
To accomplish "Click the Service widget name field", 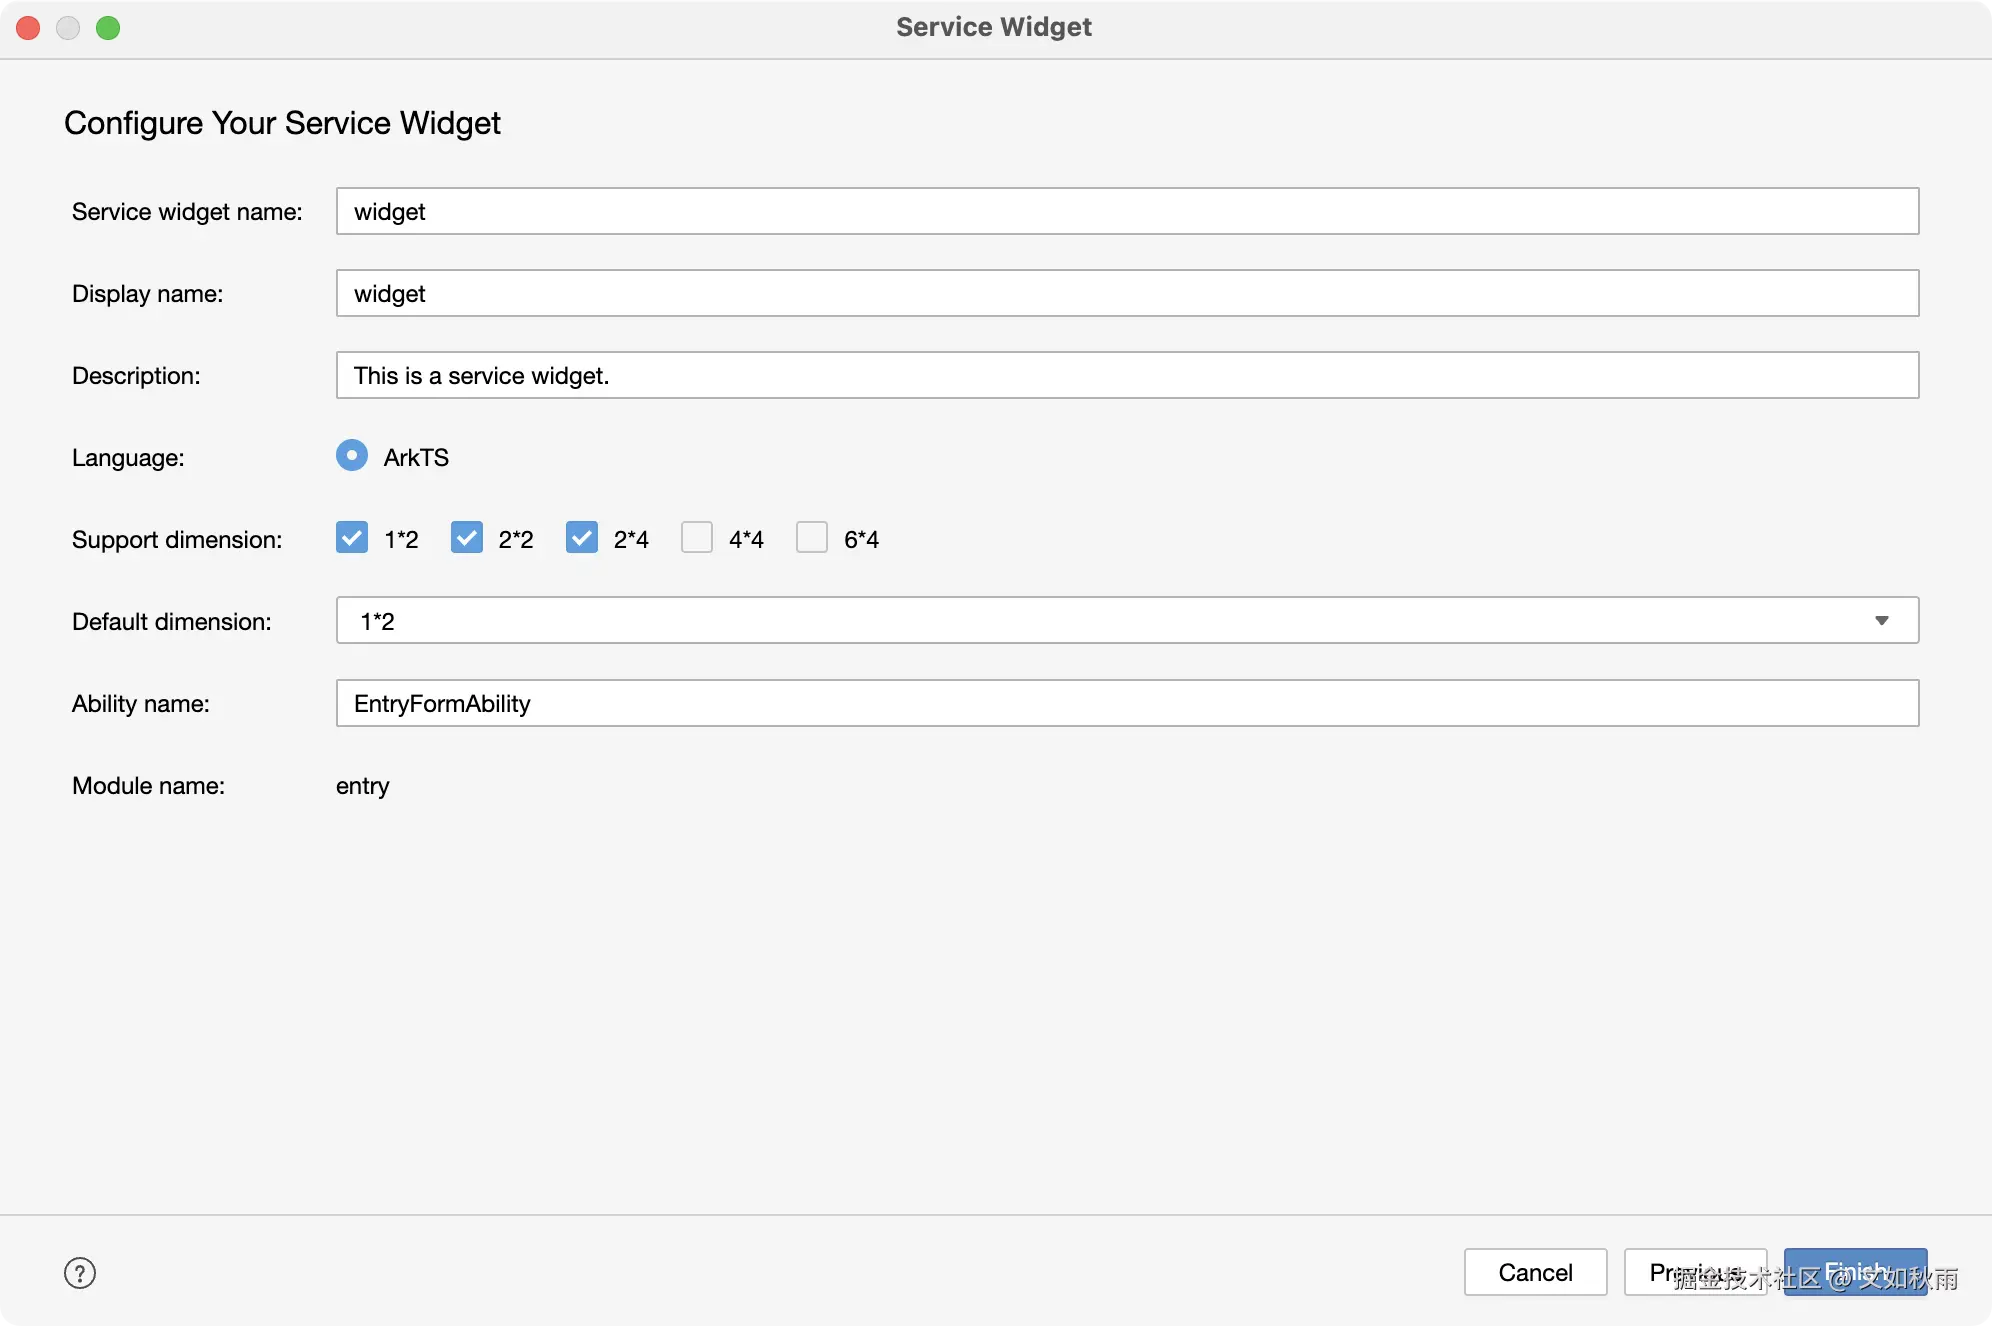I will tap(1127, 212).
